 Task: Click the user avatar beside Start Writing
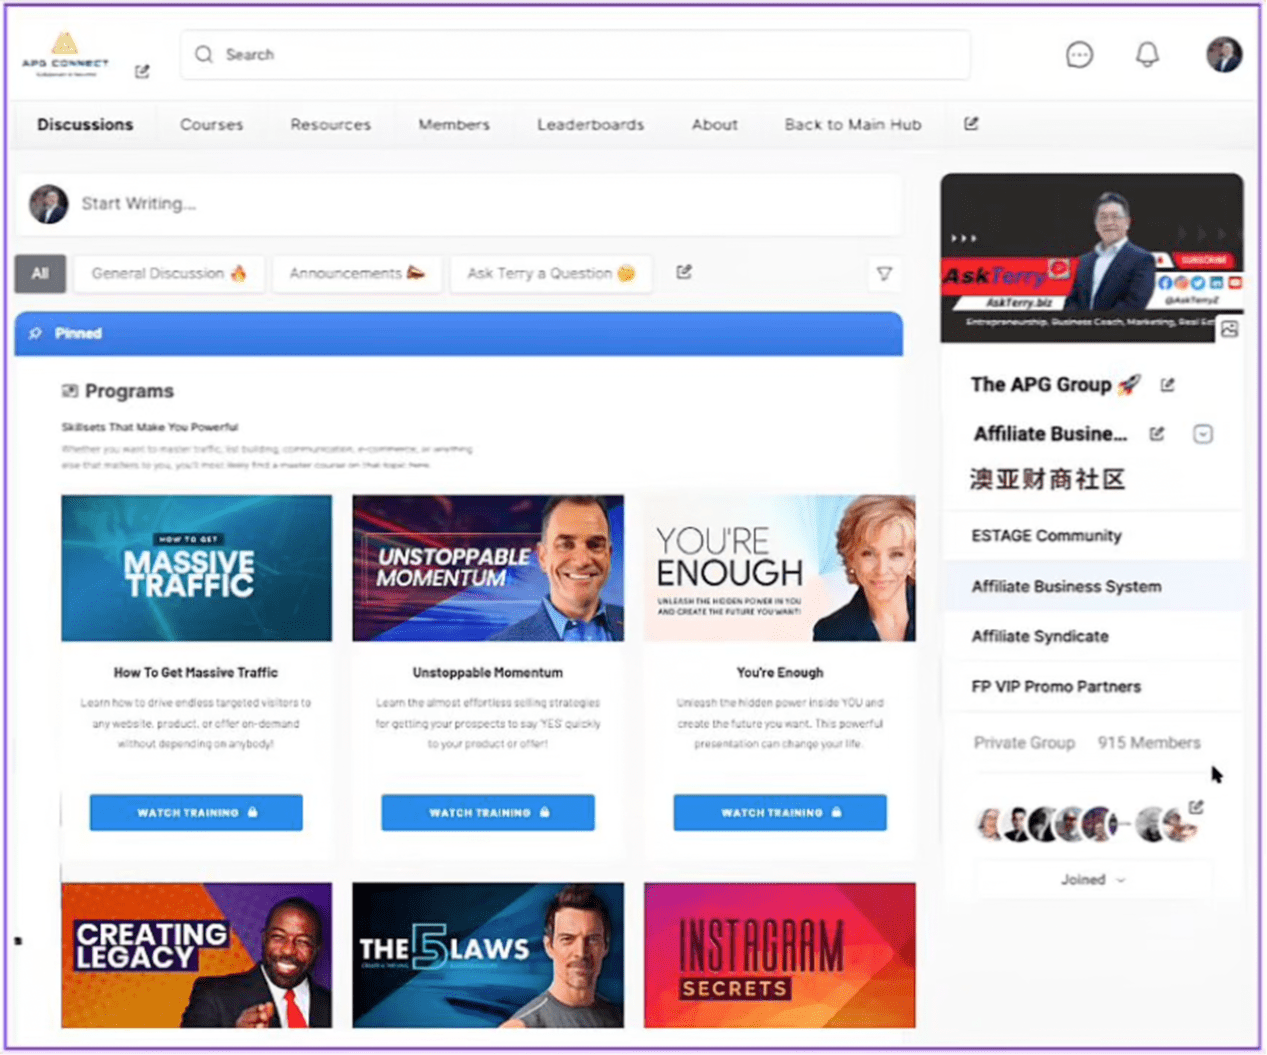click(49, 204)
